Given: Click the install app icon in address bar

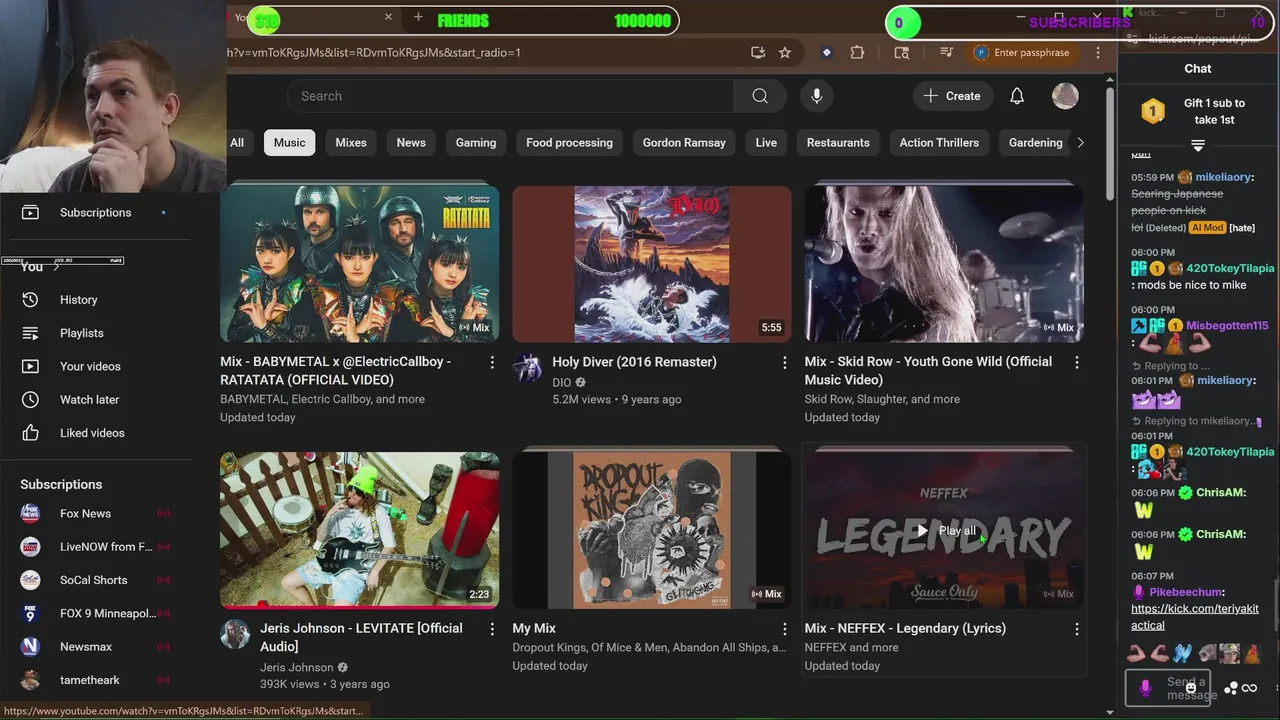Looking at the screenshot, I should tap(758, 53).
